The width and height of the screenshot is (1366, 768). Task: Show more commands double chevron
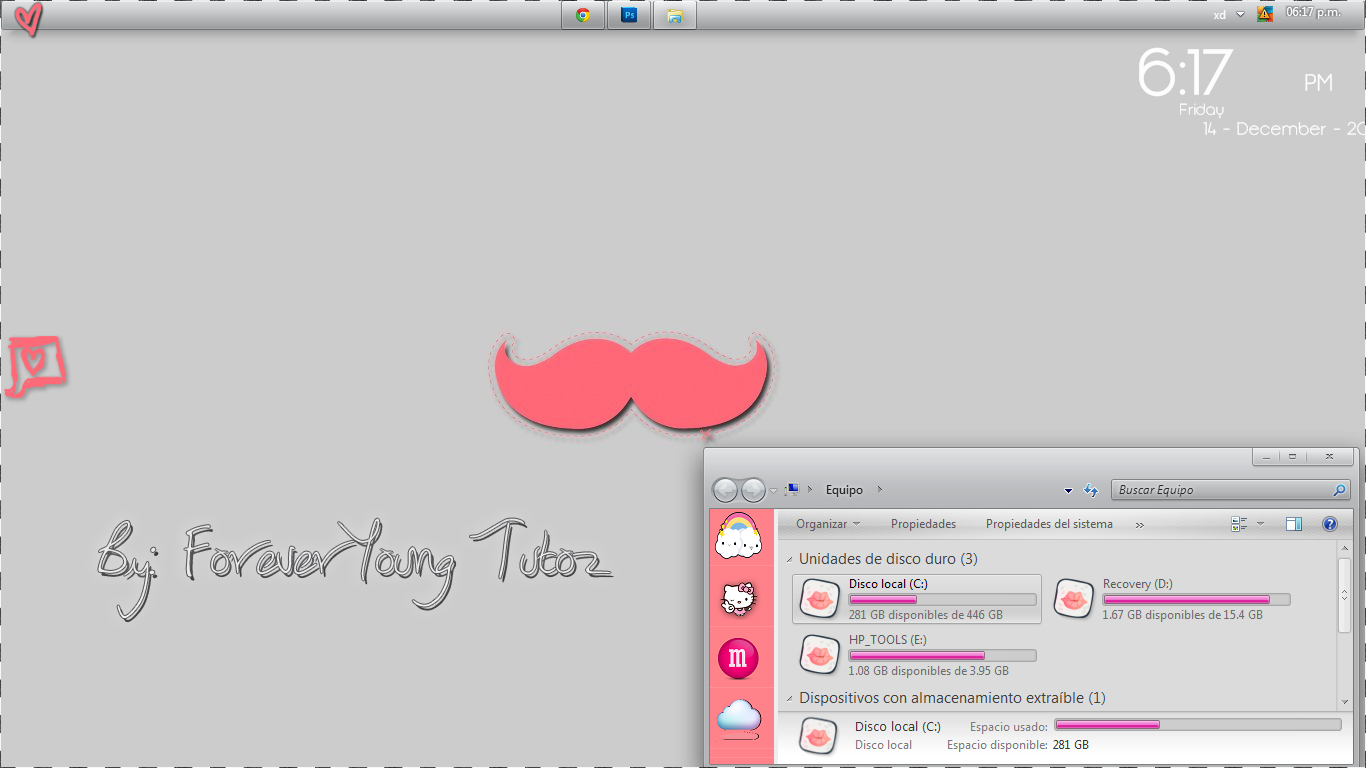[x=1139, y=525]
